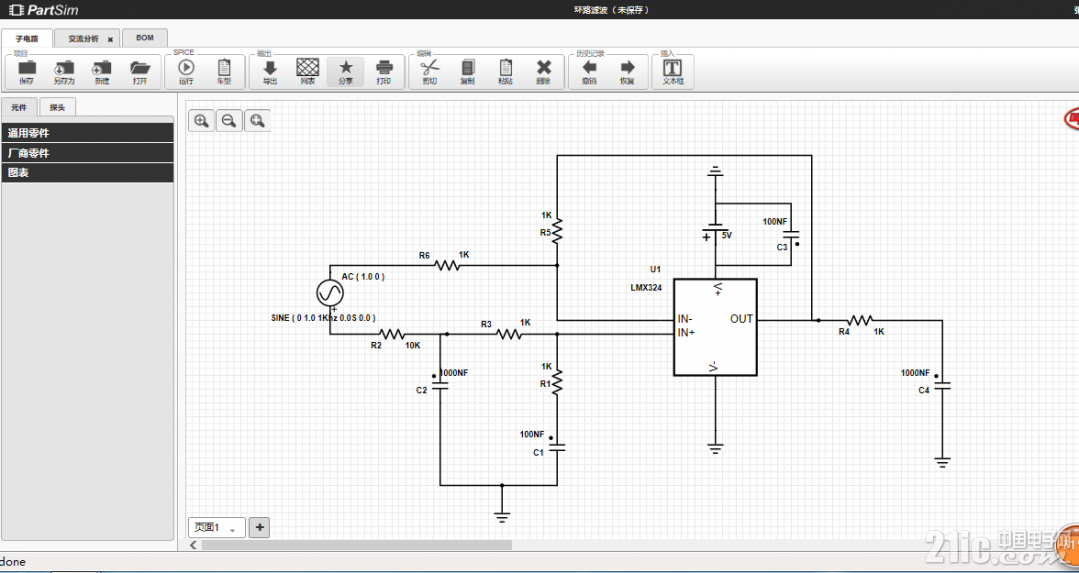
Task: Click the Save (保存) briefcase icon
Action: tap(27, 68)
